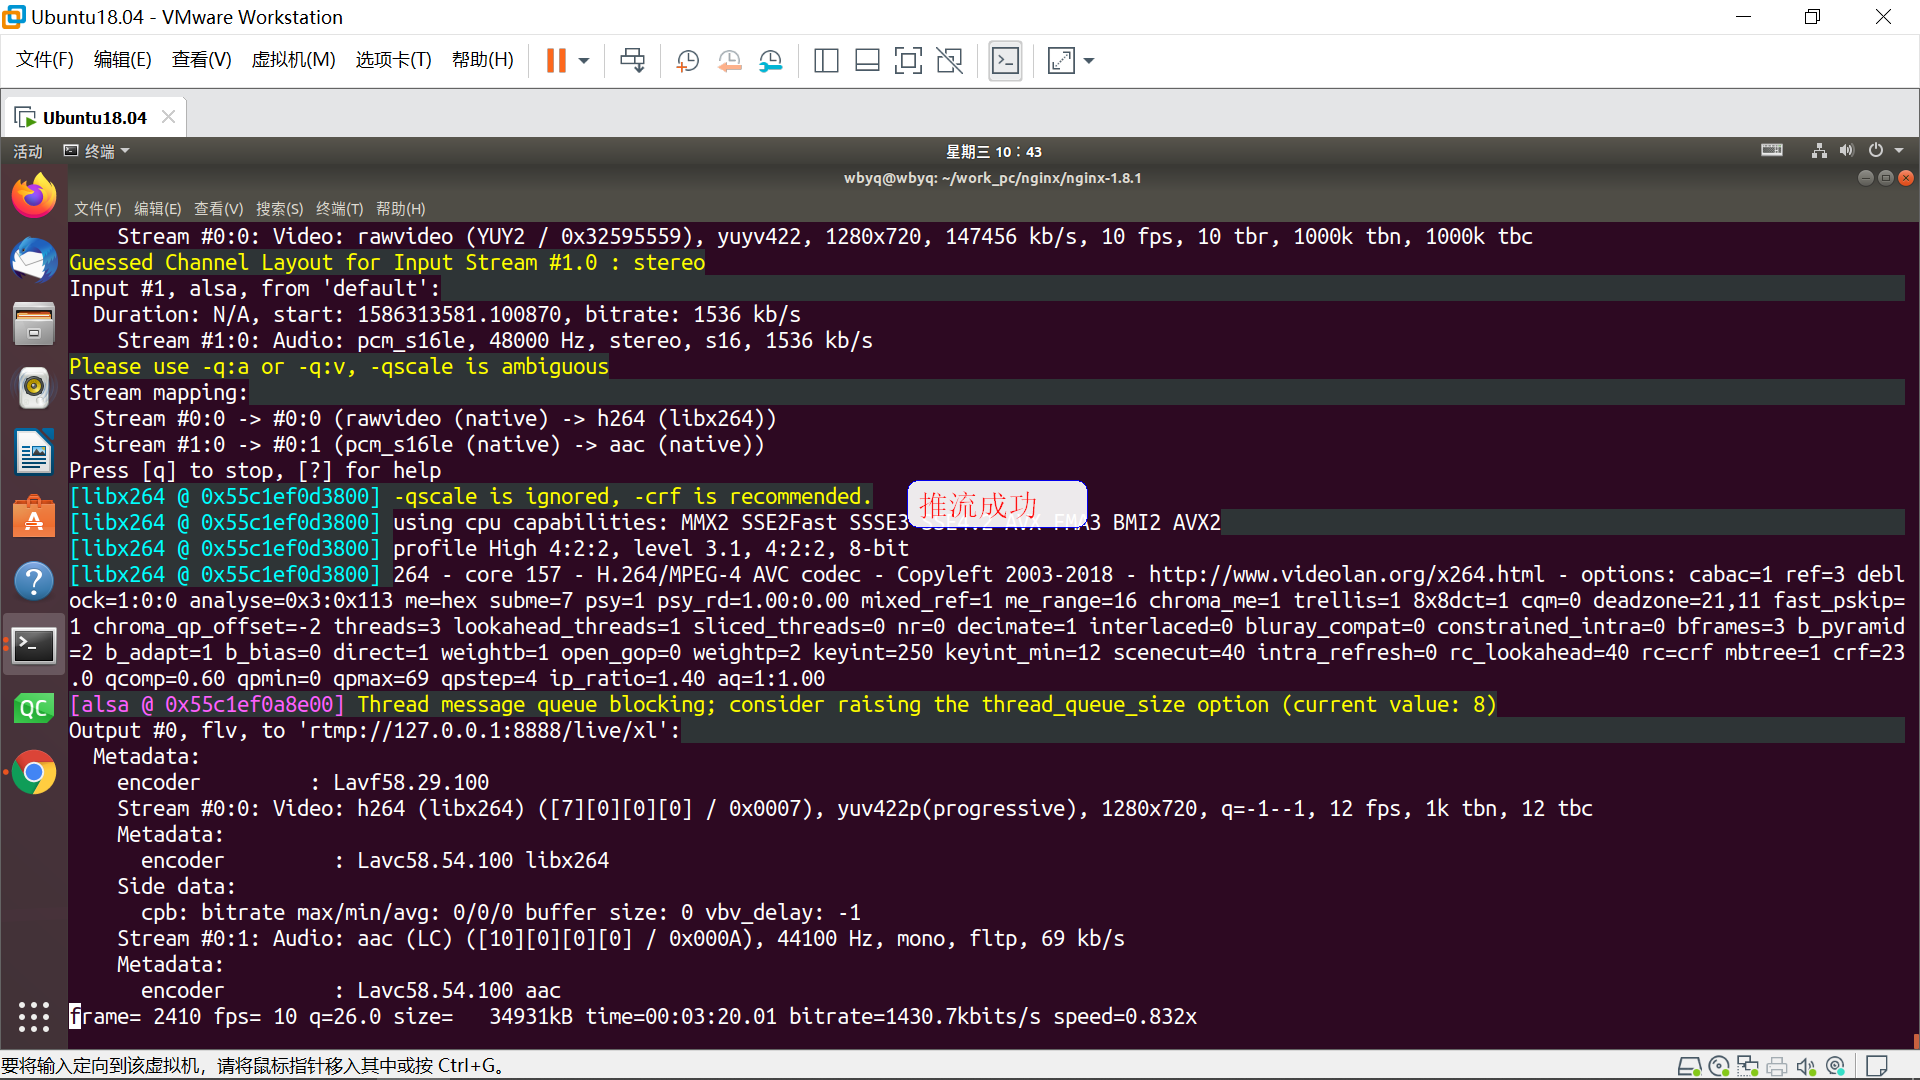Suspend the virtual machine with the pause icon

tap(557, 60)
